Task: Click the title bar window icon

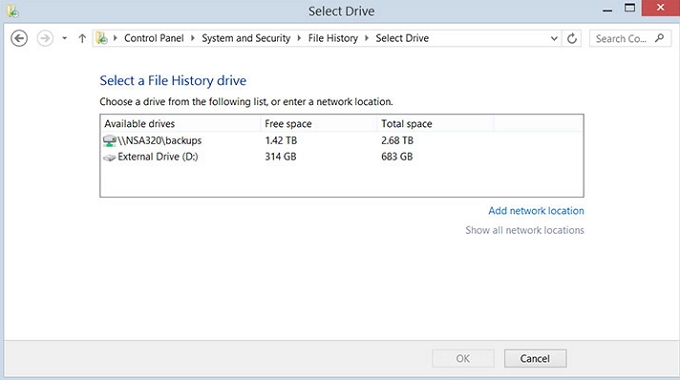Action: click(x=13, y=11)
